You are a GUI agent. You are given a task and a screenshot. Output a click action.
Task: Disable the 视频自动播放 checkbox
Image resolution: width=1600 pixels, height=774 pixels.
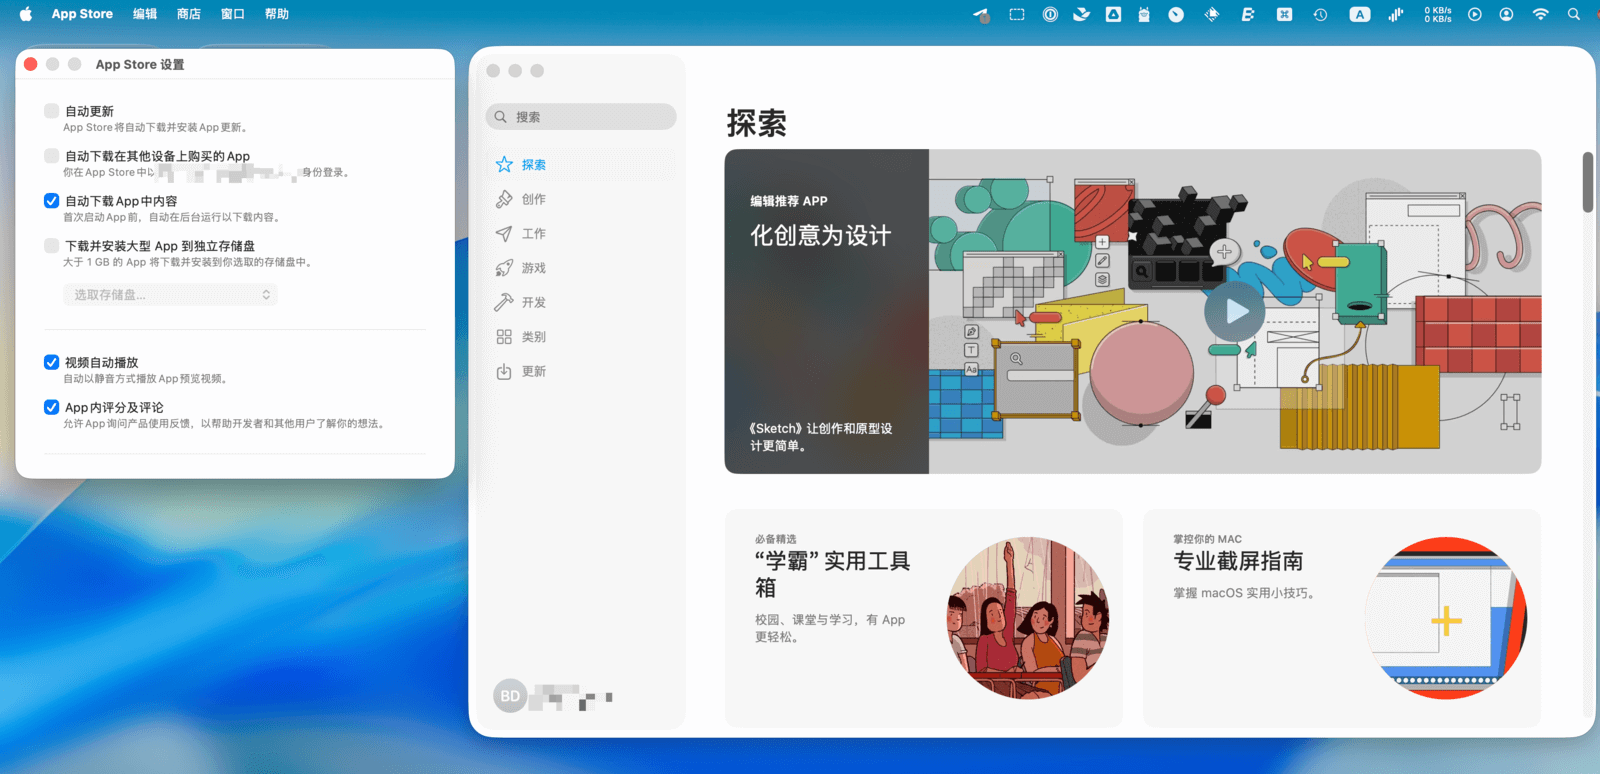coord(52,362)
